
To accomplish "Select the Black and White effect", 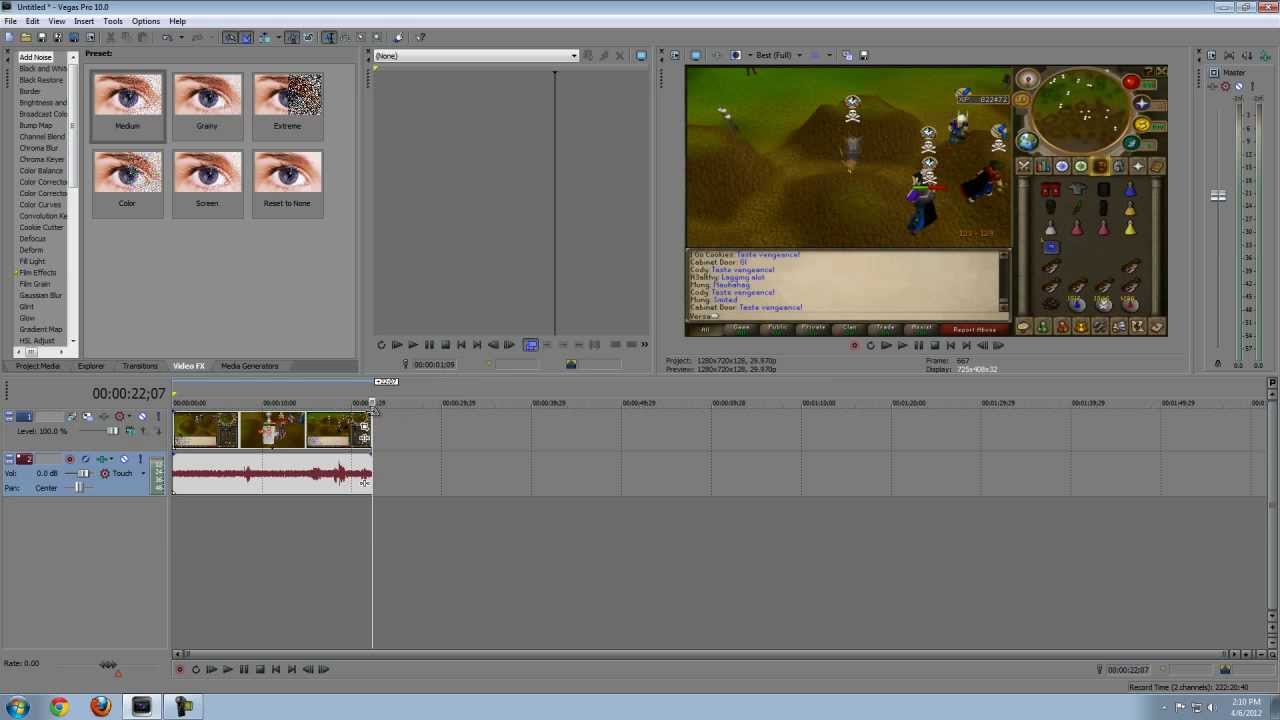I will [x=43, y=68].
